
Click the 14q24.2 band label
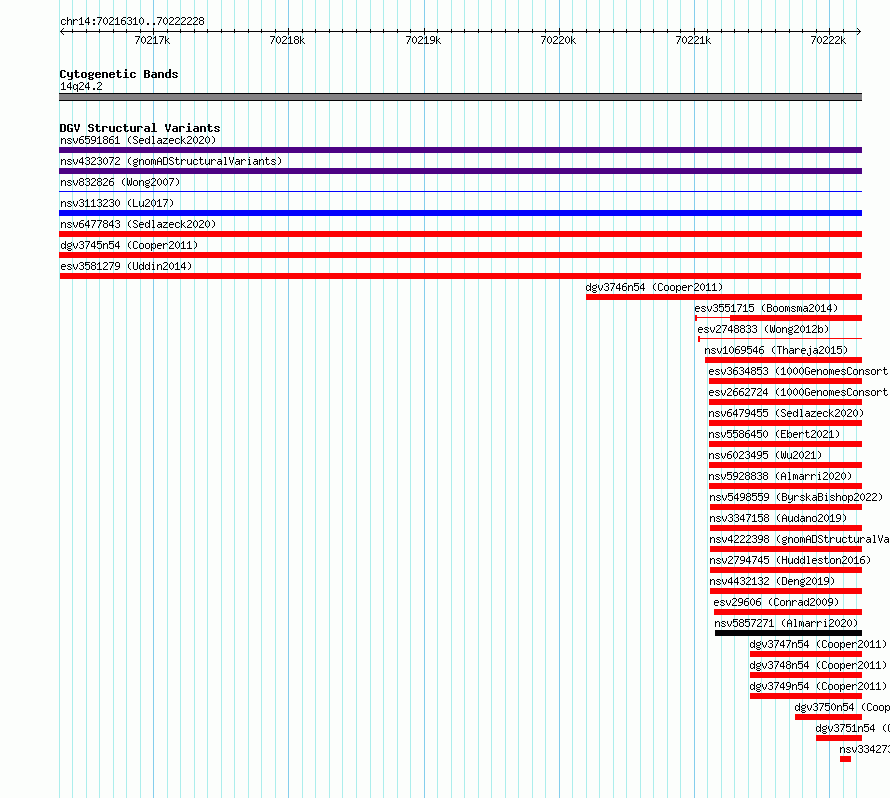pyautogui.click(x=81, y=86)
